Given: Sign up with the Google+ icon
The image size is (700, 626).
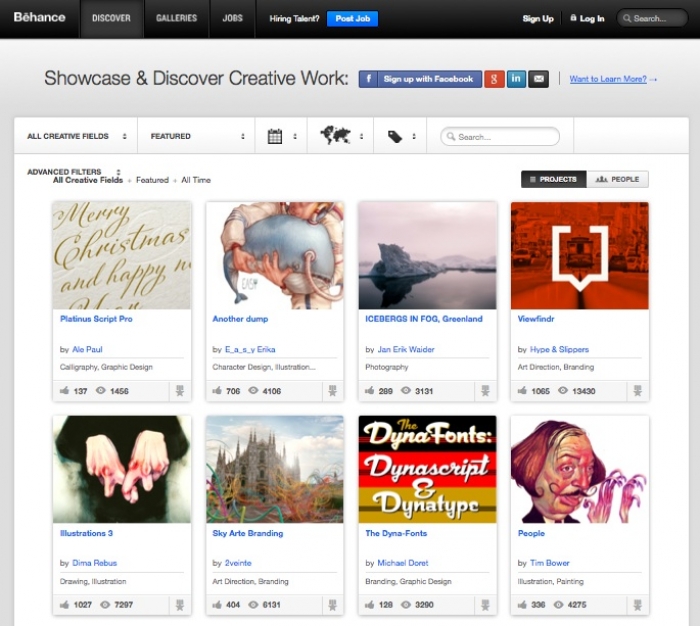Looking at the screenshot, I should click(494, 79).
